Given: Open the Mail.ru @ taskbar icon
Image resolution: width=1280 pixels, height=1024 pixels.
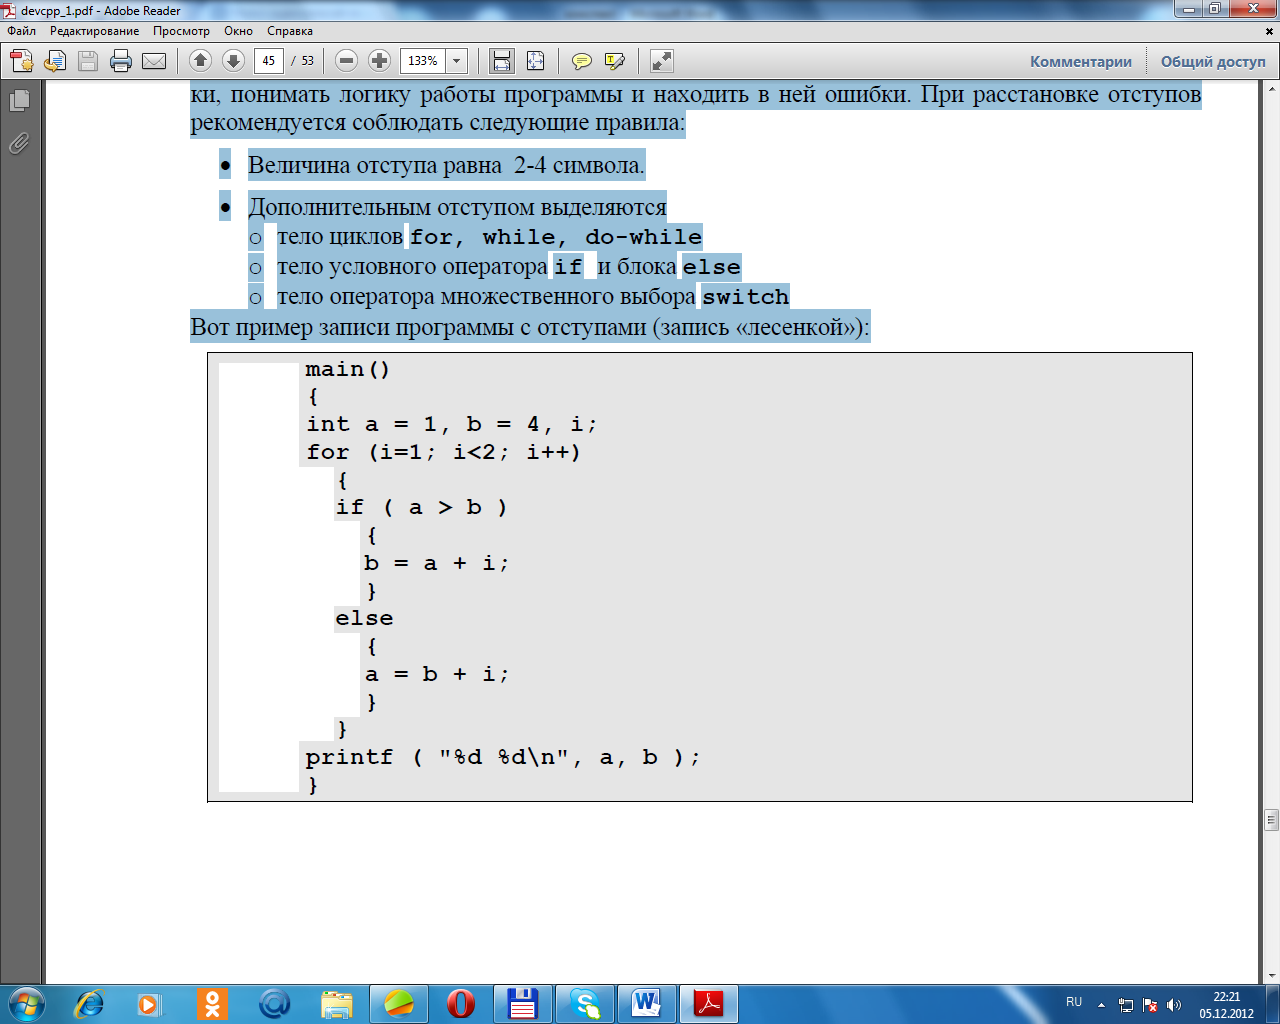Looking at the screenshot, I should (274, 1003).
